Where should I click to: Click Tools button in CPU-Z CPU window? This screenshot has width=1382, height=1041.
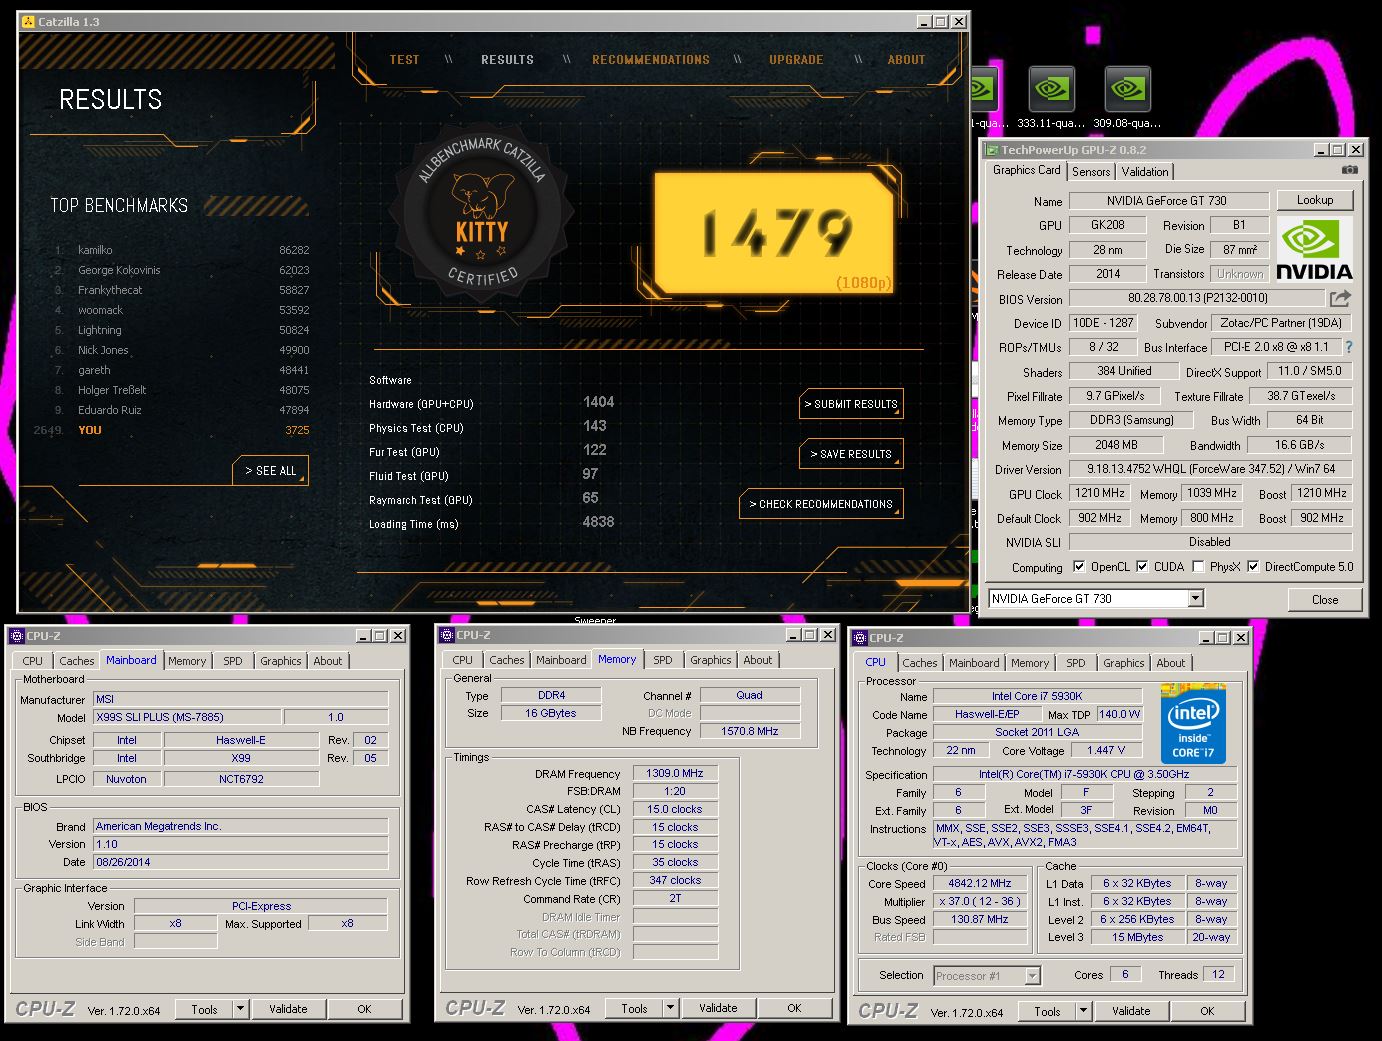(1047, 1011)
